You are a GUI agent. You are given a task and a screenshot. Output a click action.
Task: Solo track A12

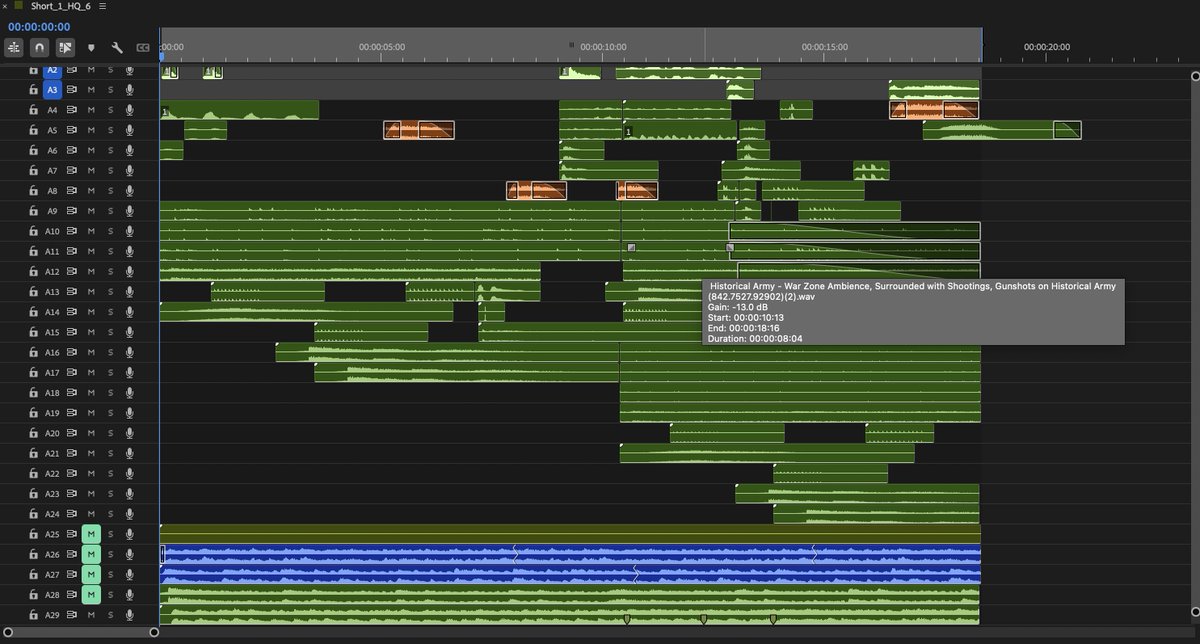pos(110,271)
